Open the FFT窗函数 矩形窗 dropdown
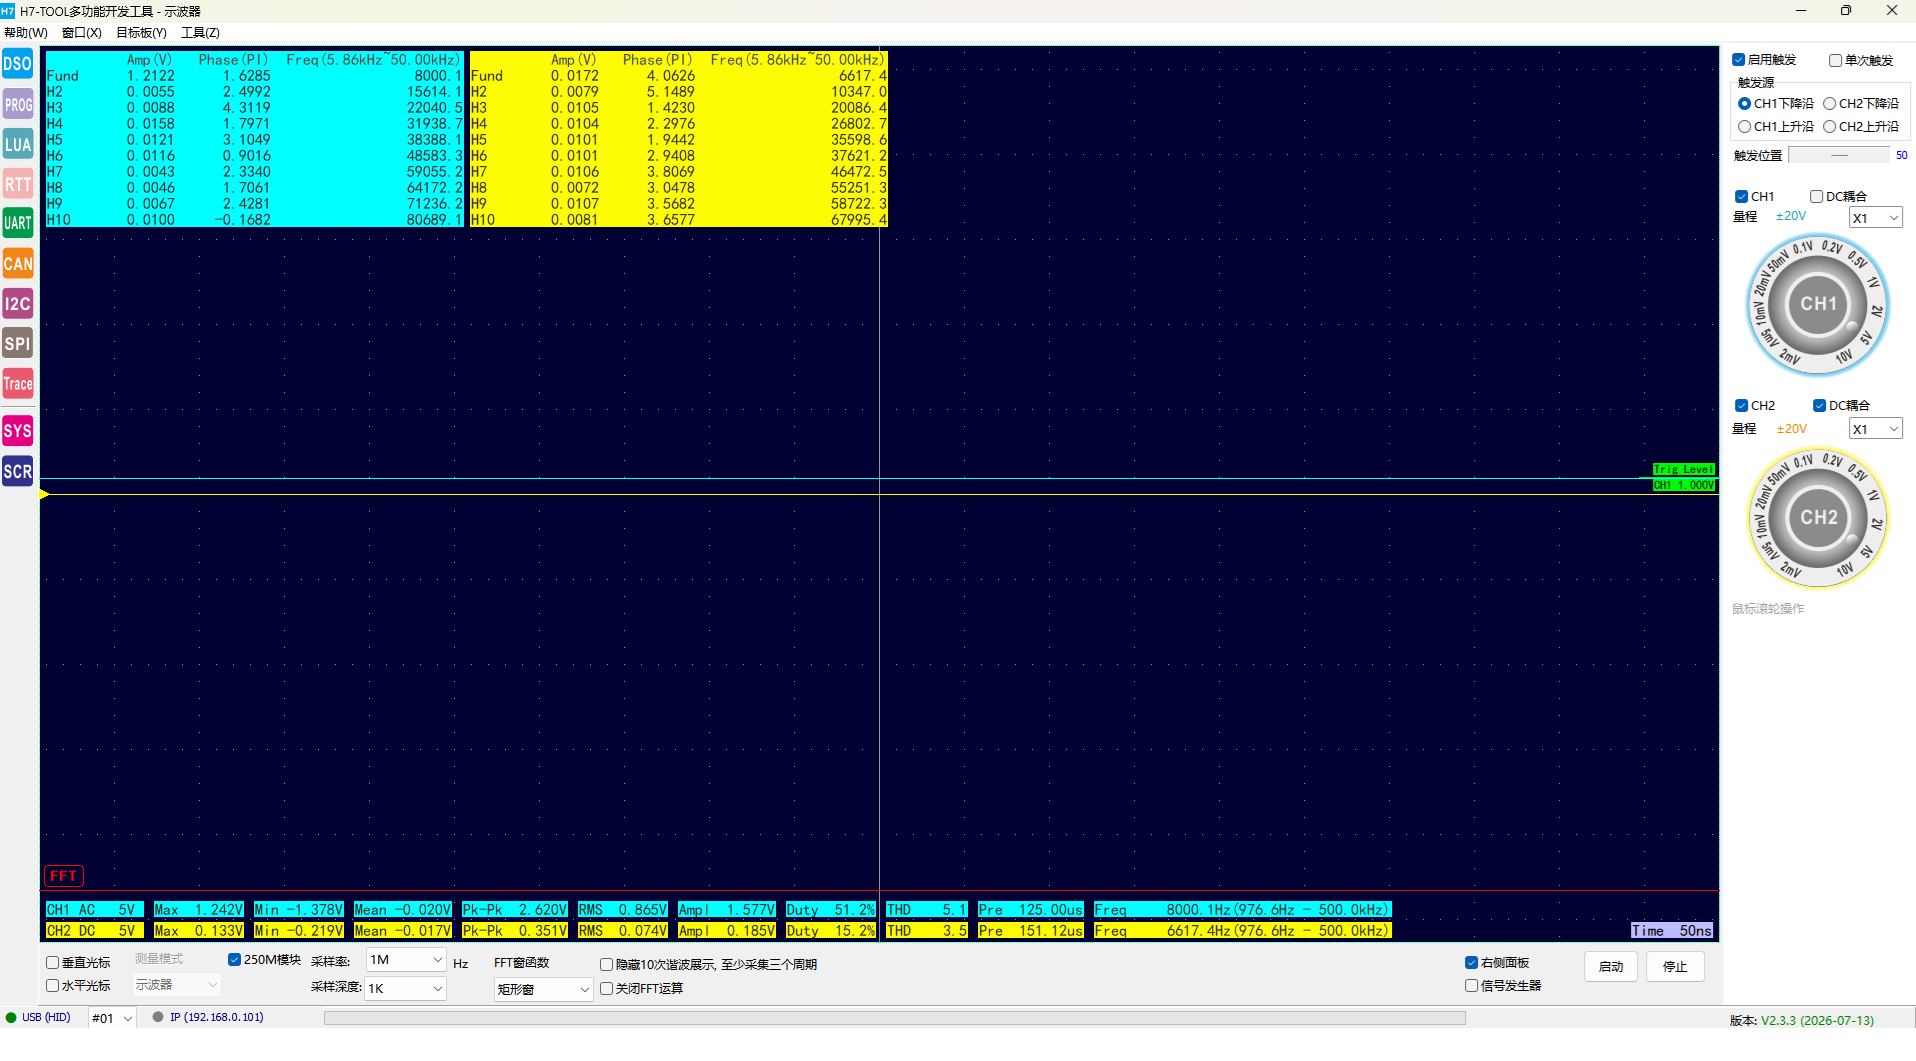Viewport: 1916px width, 1061px height. coord(544,990)
